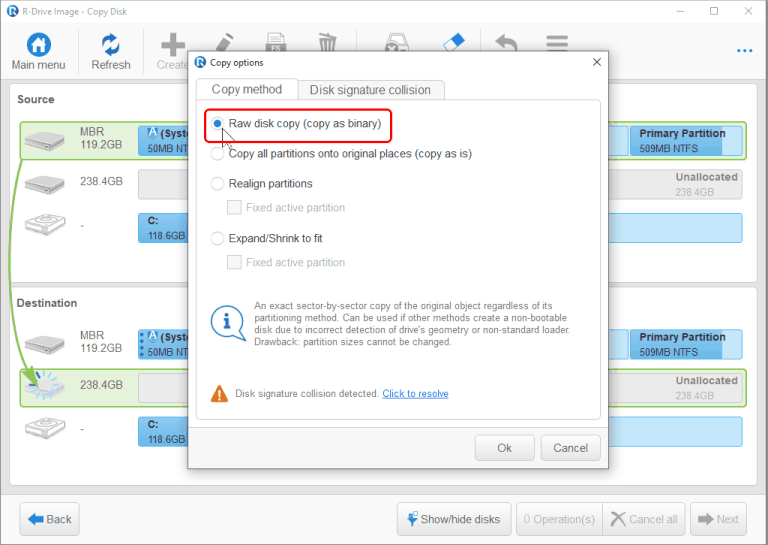Click the Create plus icon
The image size is (768, 545).
(172, 45)
